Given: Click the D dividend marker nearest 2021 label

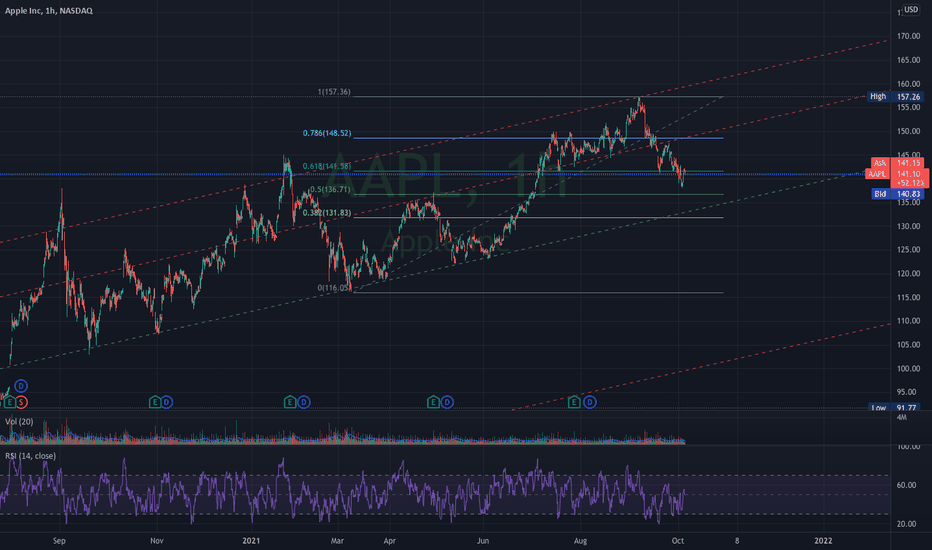Looking at the screenshot, I should click(x=303, y=403).
